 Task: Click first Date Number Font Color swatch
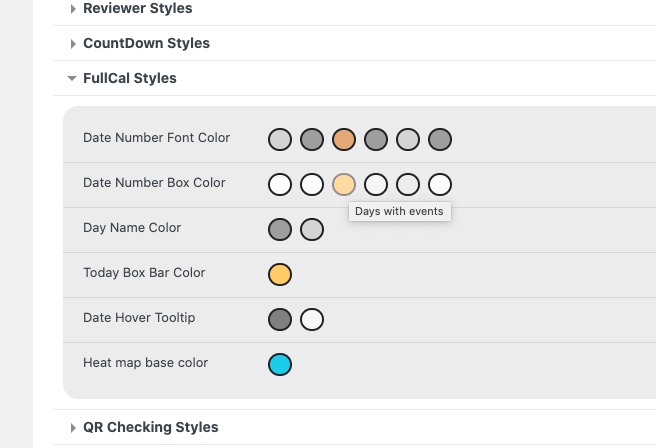tap(280, 139)
